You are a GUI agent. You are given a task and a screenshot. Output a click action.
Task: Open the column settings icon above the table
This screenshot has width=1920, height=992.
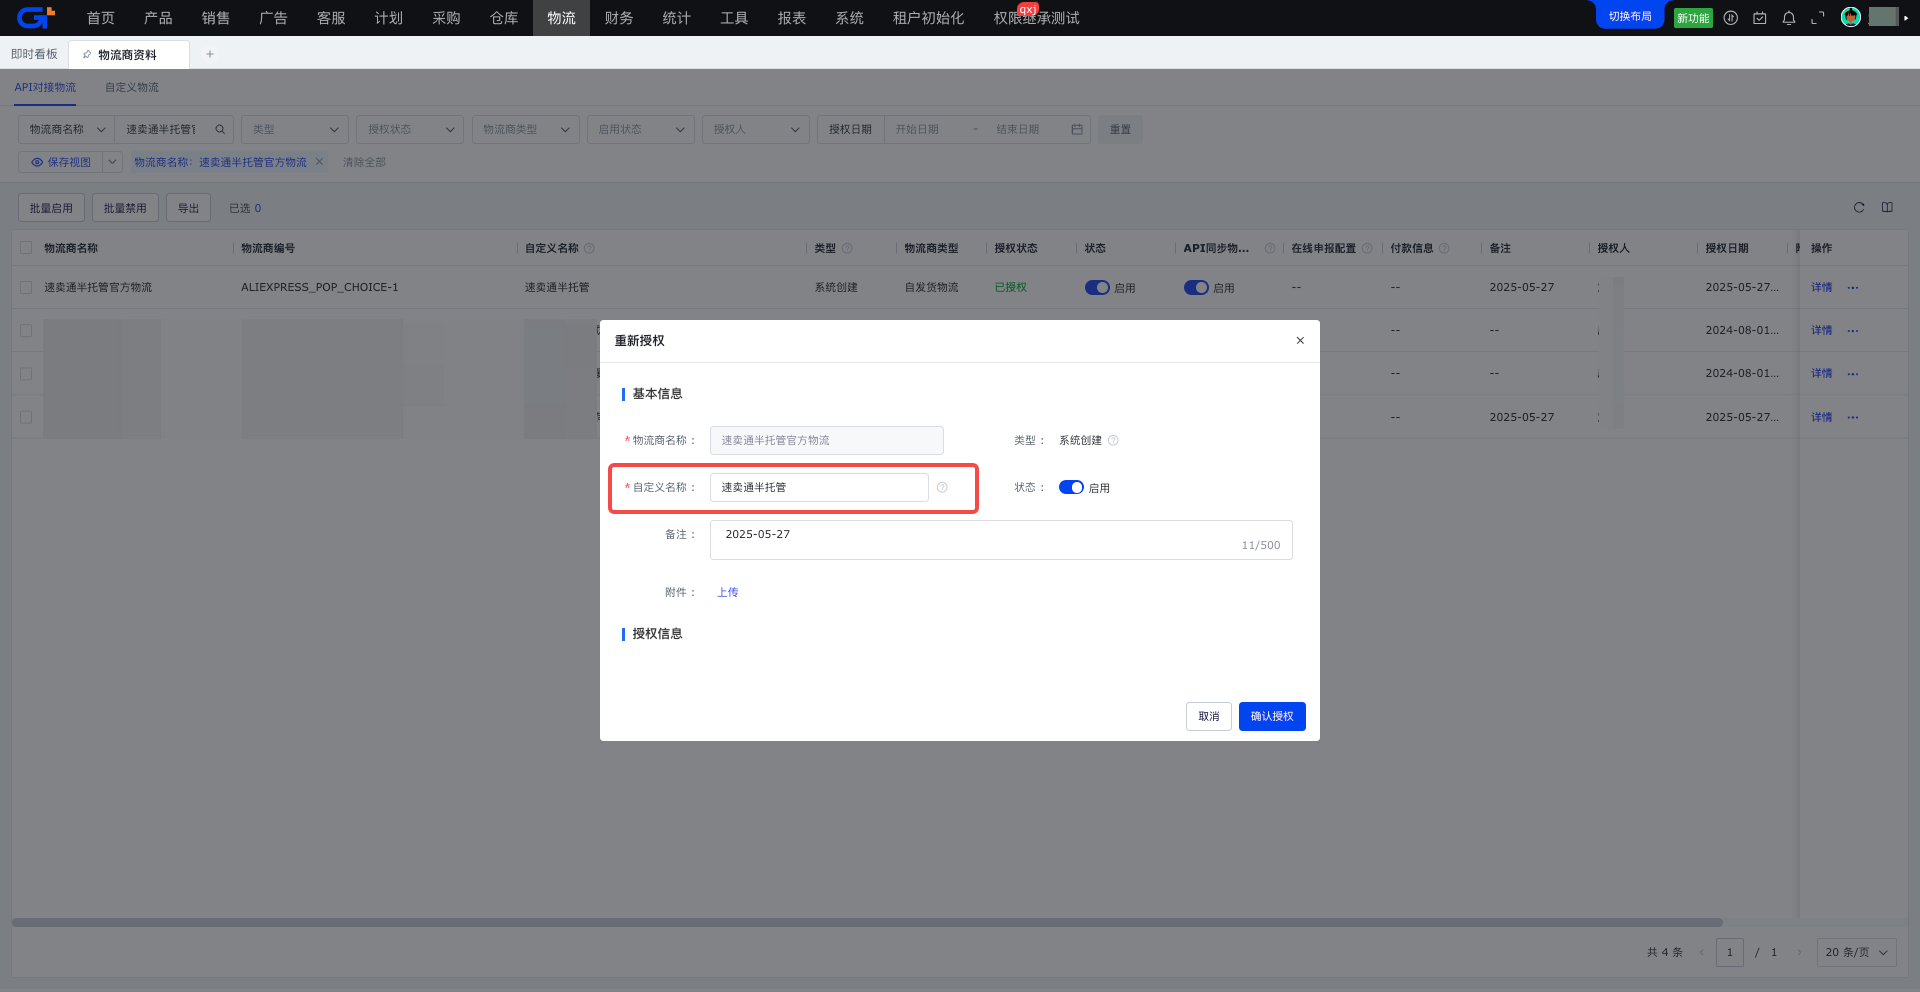1887,208
